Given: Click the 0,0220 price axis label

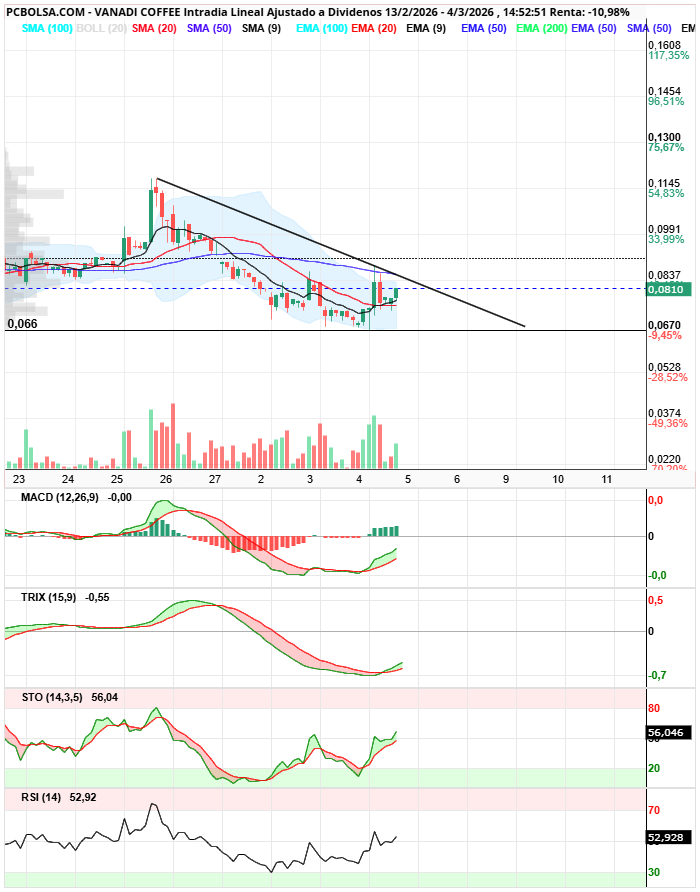Looking at the screenshot, I should (x=664, y=459).
